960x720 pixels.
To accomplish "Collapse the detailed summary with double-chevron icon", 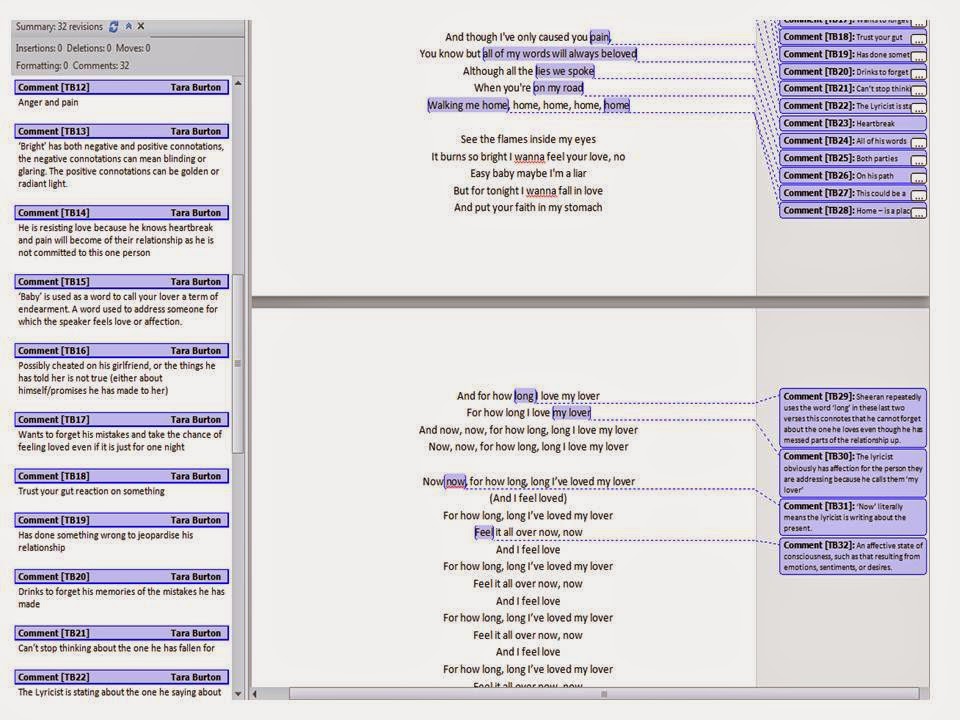I will pos(129,26).
